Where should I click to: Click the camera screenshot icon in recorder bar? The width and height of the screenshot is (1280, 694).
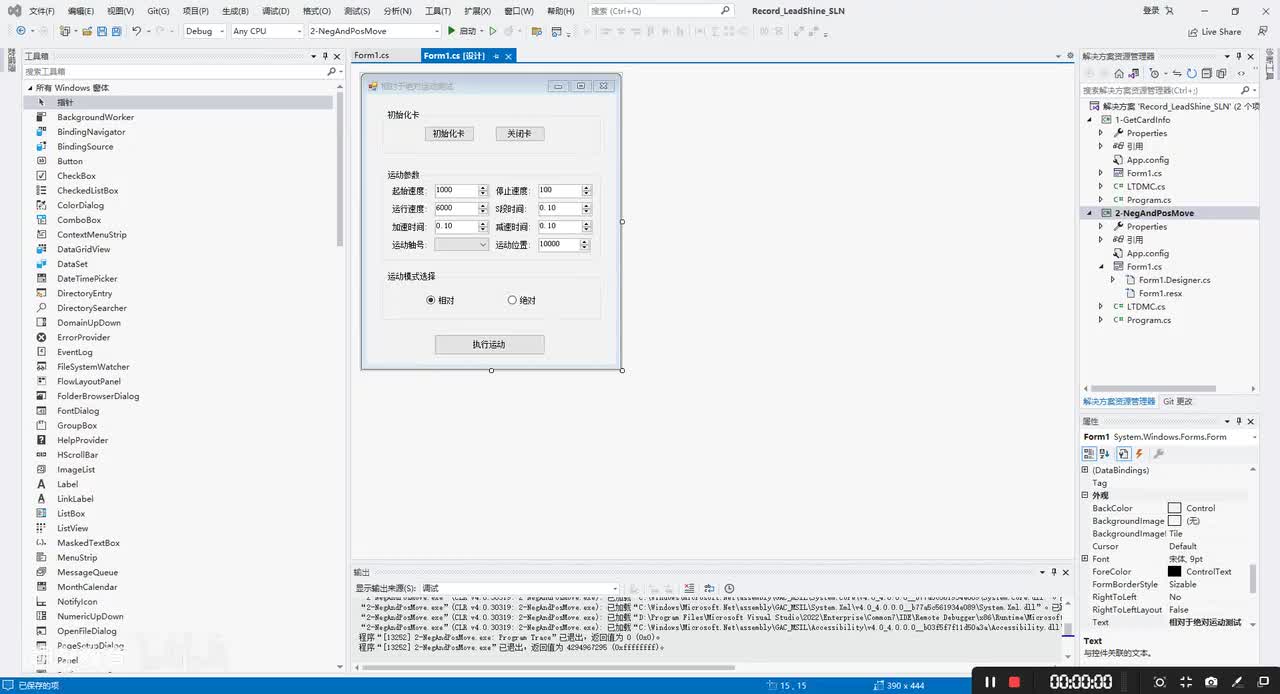(x=1211, y=682)
